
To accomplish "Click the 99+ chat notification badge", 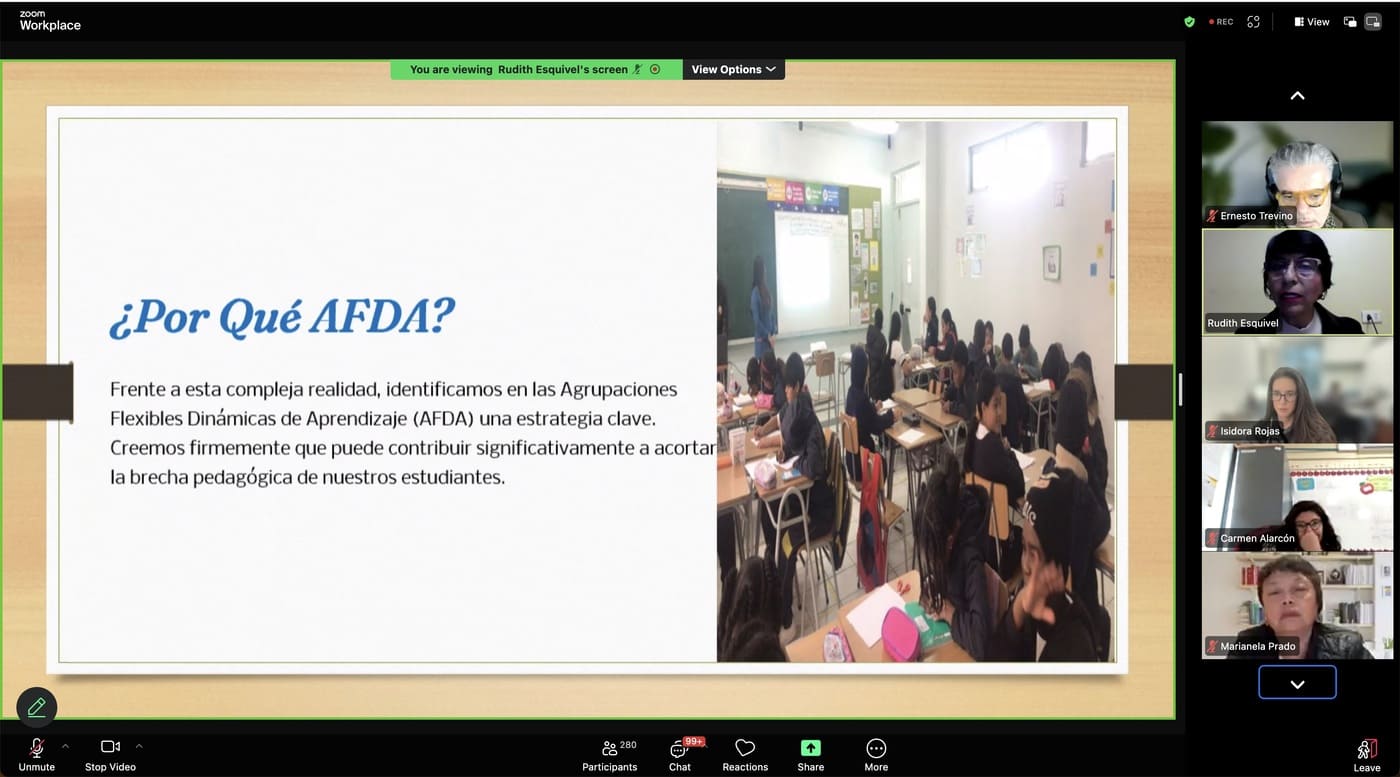I will [x=694, y=742].
